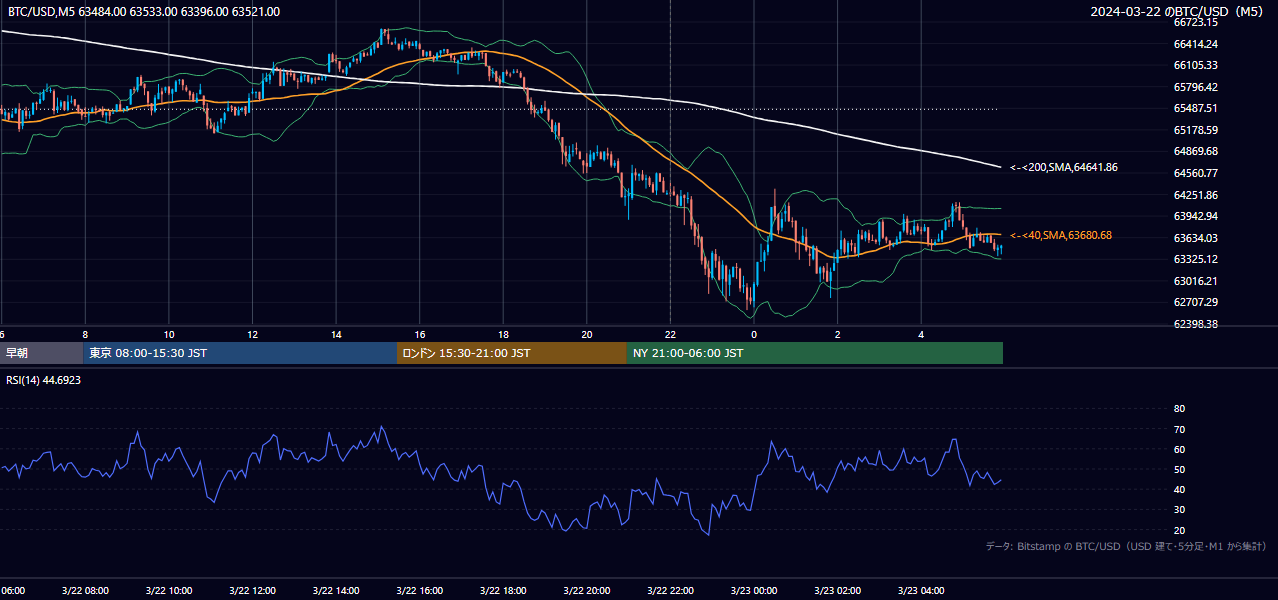Click bottom date label 3/22 22:00

point(670,590)
